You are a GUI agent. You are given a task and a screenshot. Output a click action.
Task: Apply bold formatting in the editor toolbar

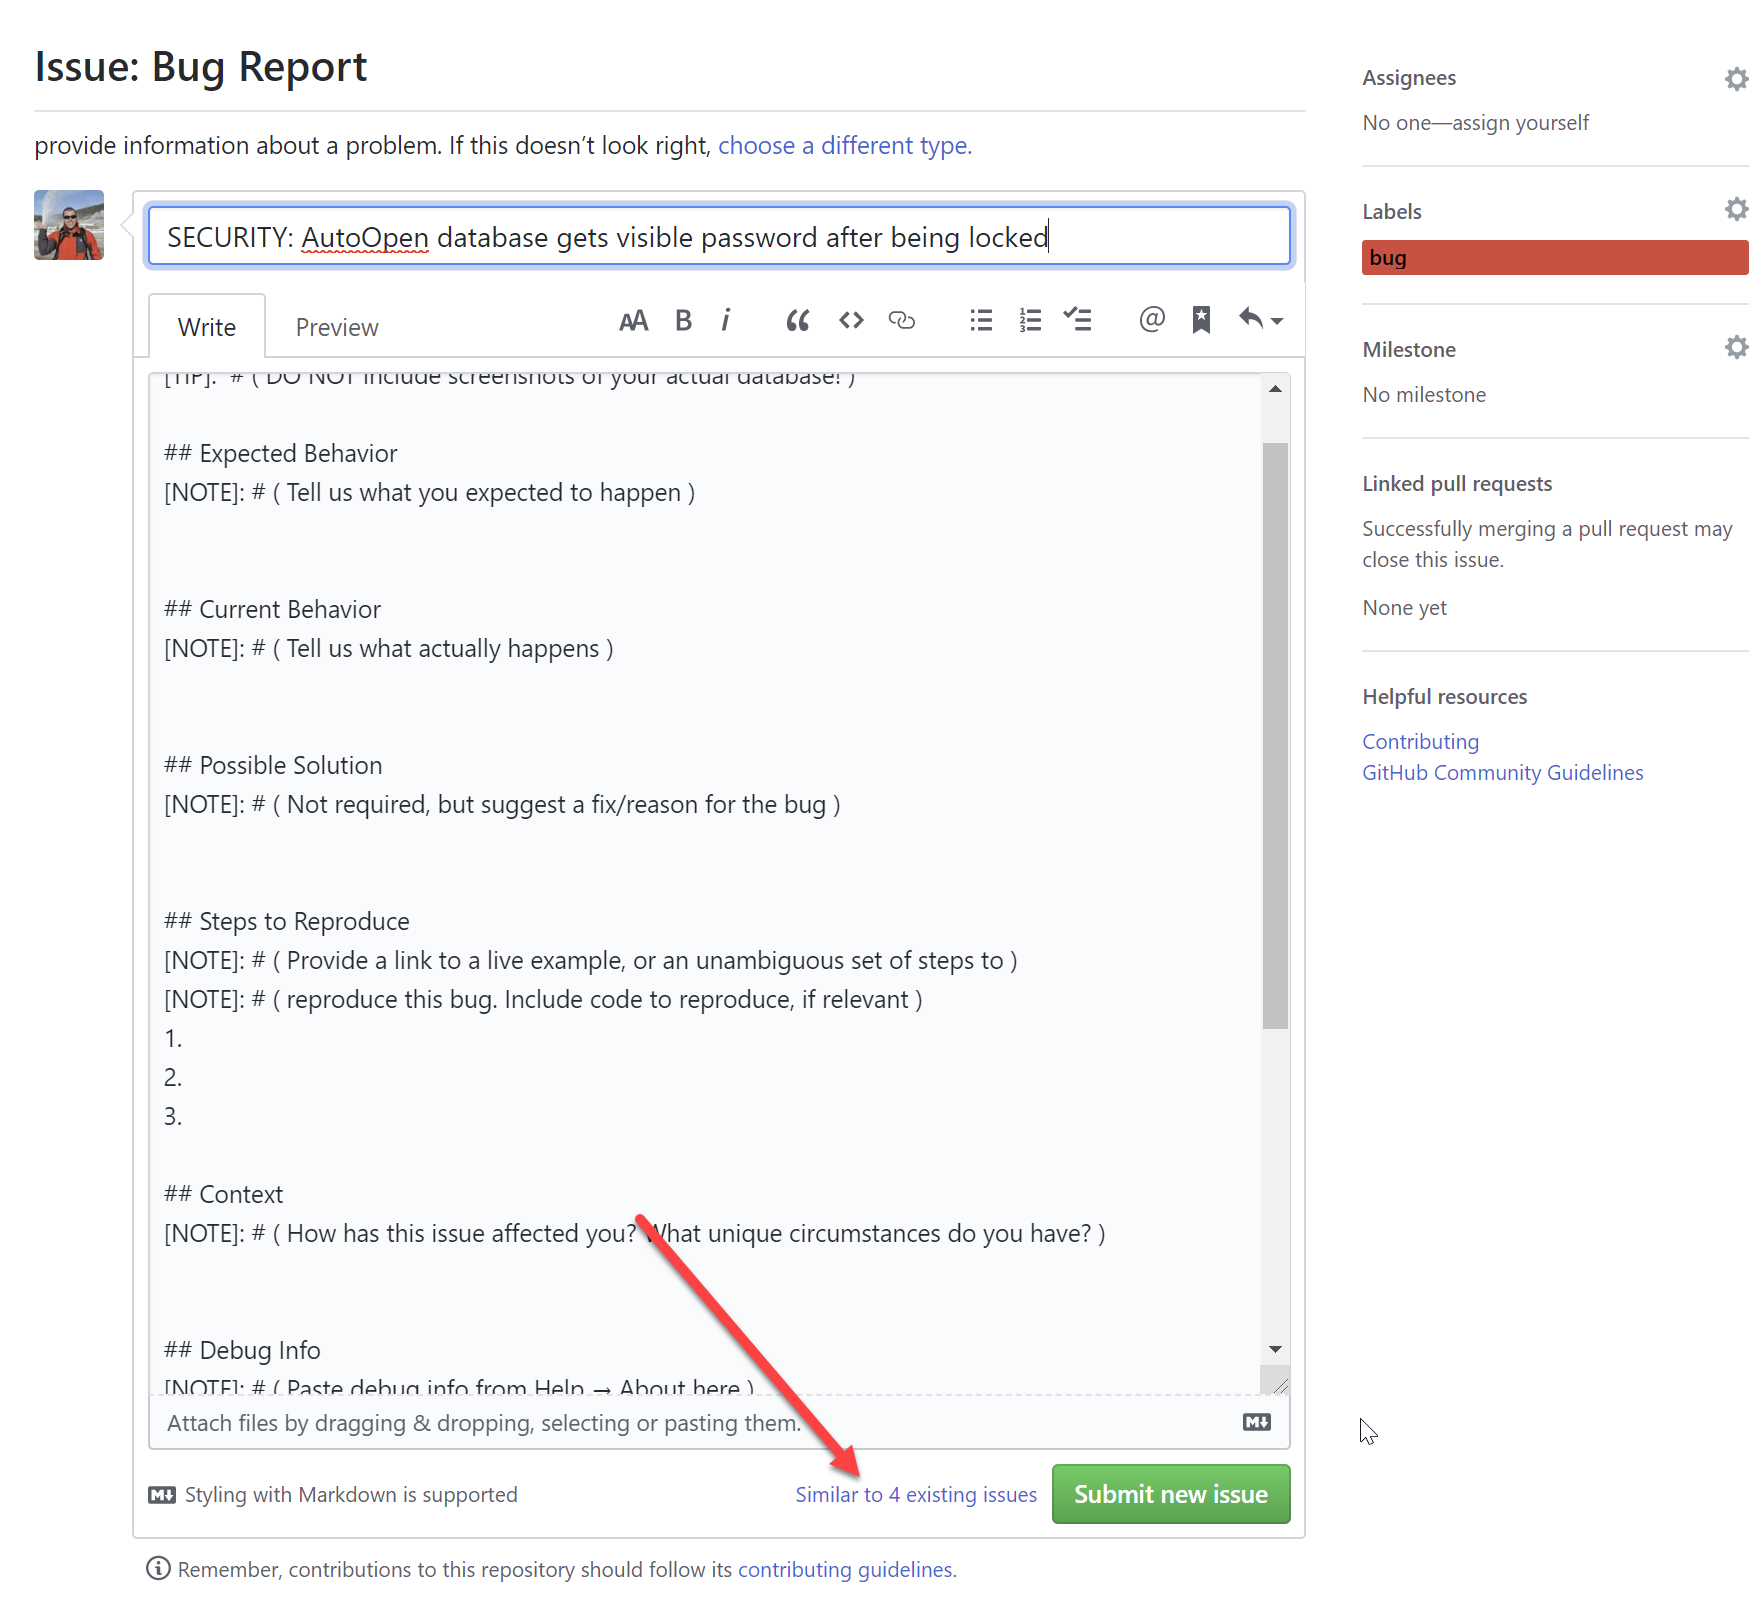click(683, 320)
